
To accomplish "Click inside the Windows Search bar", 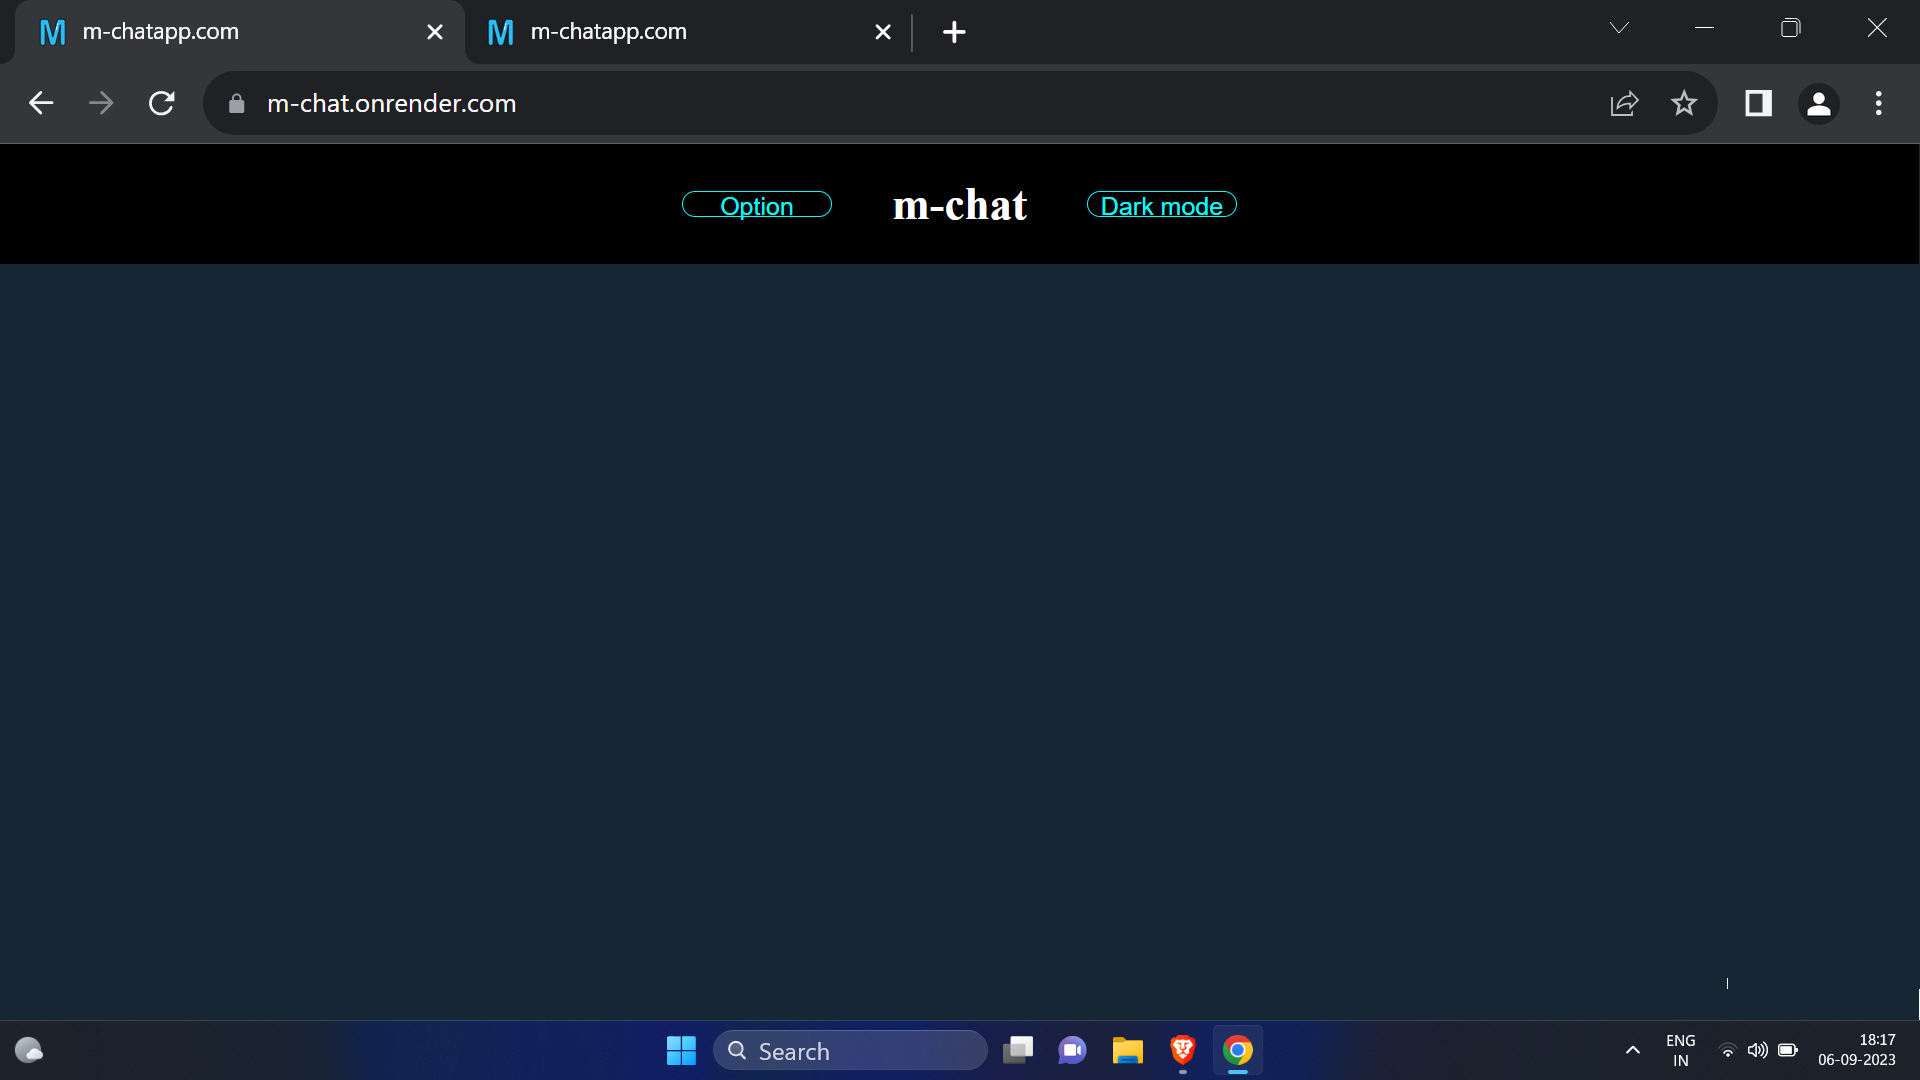I will click(850, 1051).
